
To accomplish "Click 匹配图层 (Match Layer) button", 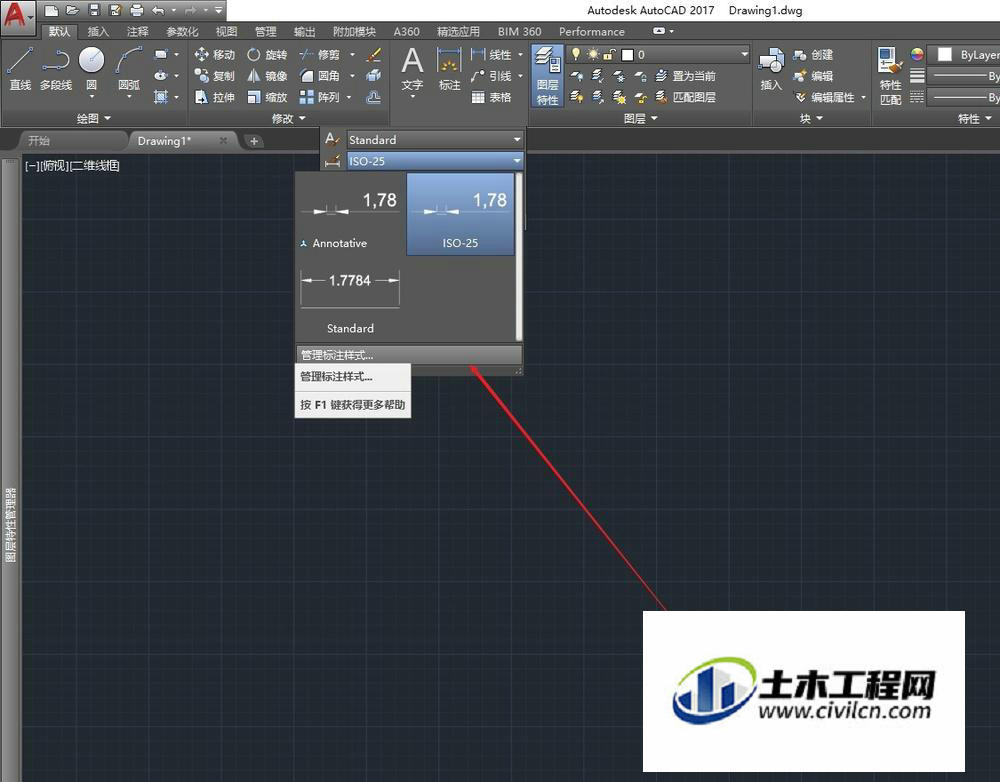I will coord(686,97).
